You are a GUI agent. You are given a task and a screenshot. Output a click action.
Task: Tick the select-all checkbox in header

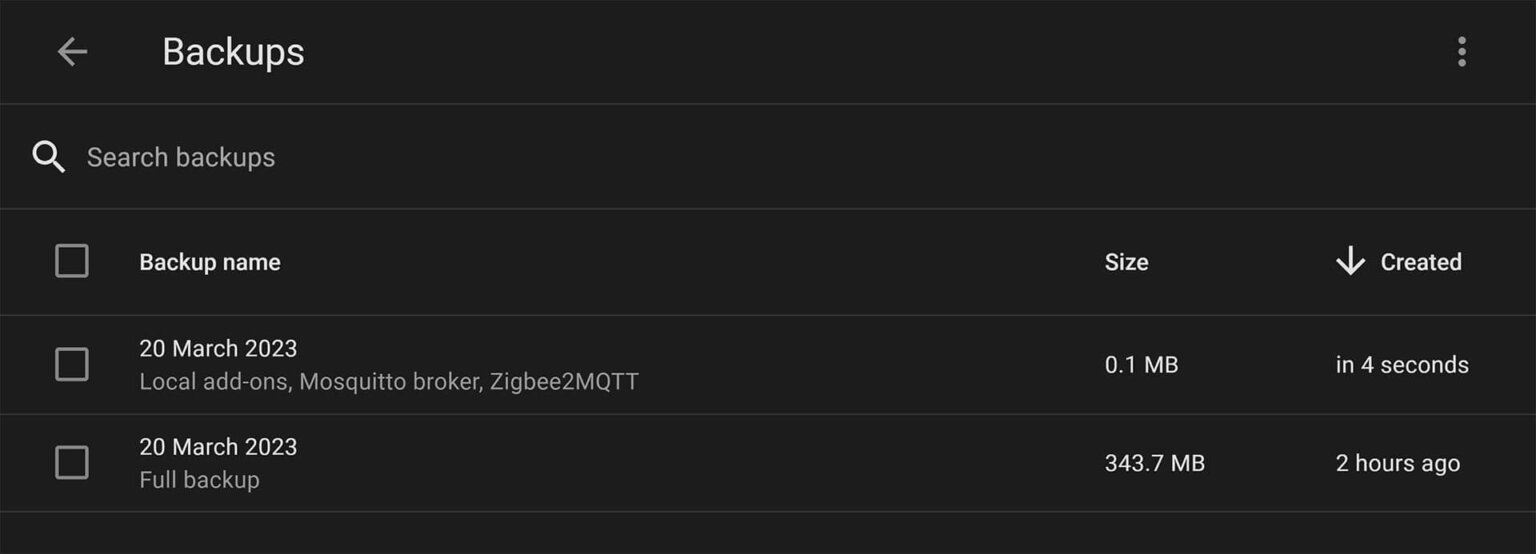[x=72, y=262]
